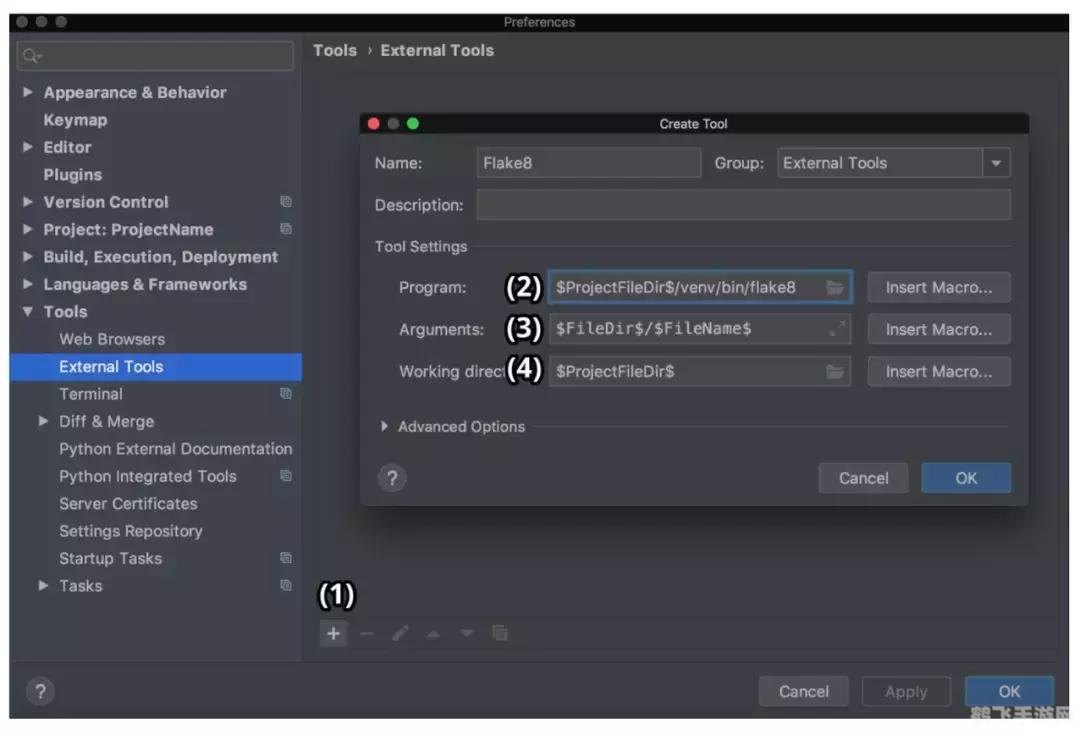The width and height of the screenshot is (1080, 734).
Task: Collapse the Tools tree section
Action: click(x=28, y=312)
